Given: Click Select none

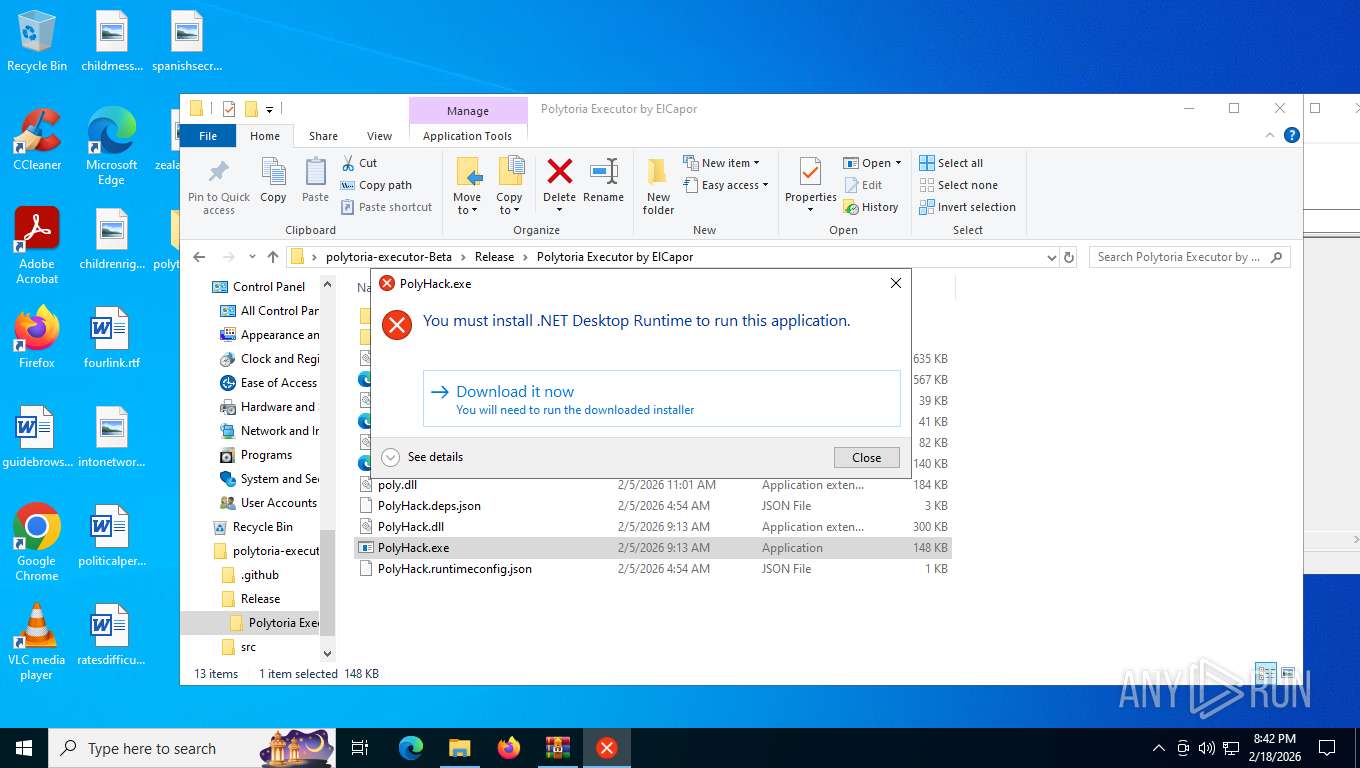Looking at the screenshot, I should click(x=958, y=185).
